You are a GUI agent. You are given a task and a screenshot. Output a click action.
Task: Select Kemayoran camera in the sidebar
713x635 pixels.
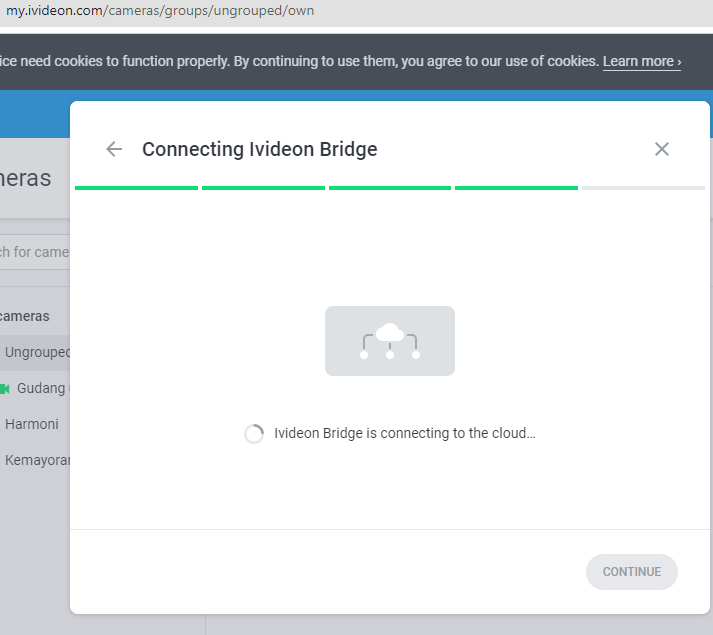pyautogui.click(x=37, y=460)
